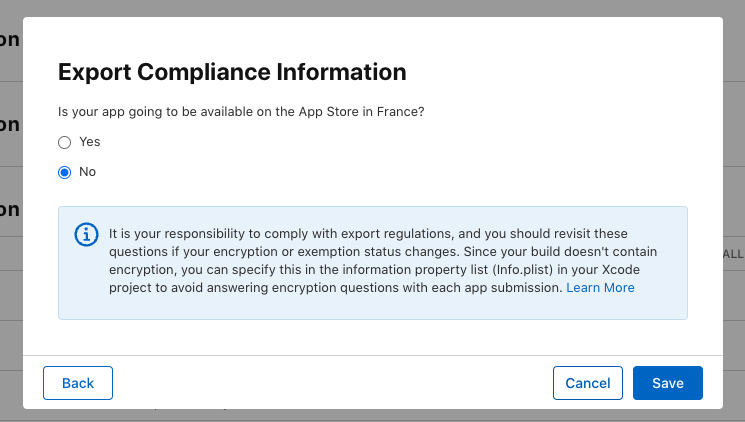The image size is (745, 422).
Task: Click the blue info icon in the notice
Action: click(87, 234)
